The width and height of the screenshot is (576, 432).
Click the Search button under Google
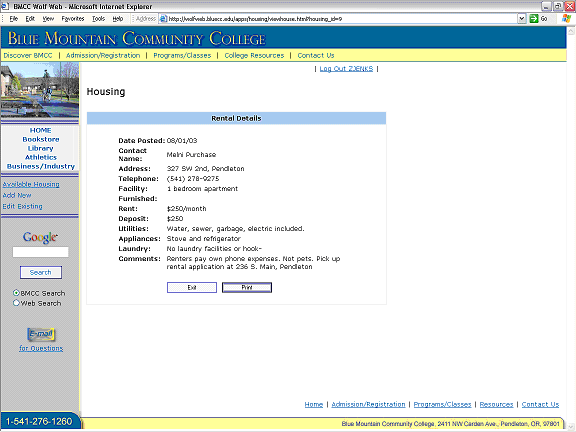41,272
